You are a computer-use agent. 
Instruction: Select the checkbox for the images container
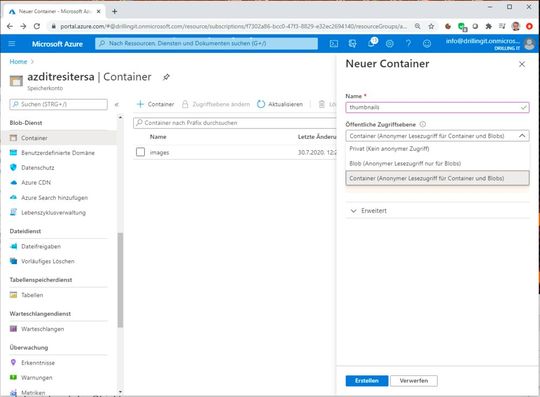tap(141, 152)
